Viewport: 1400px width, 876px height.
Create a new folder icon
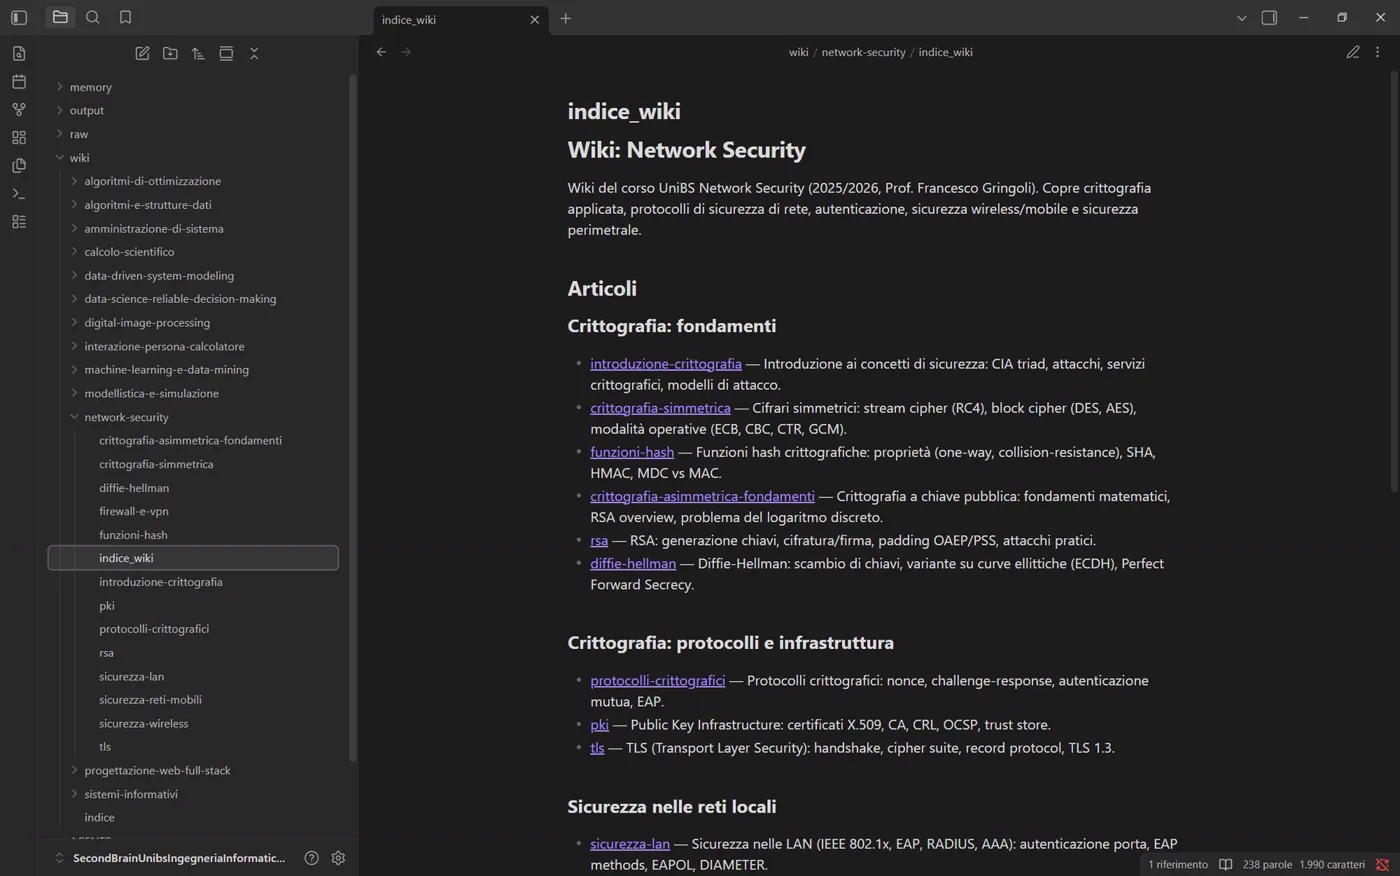click(170, 53)
